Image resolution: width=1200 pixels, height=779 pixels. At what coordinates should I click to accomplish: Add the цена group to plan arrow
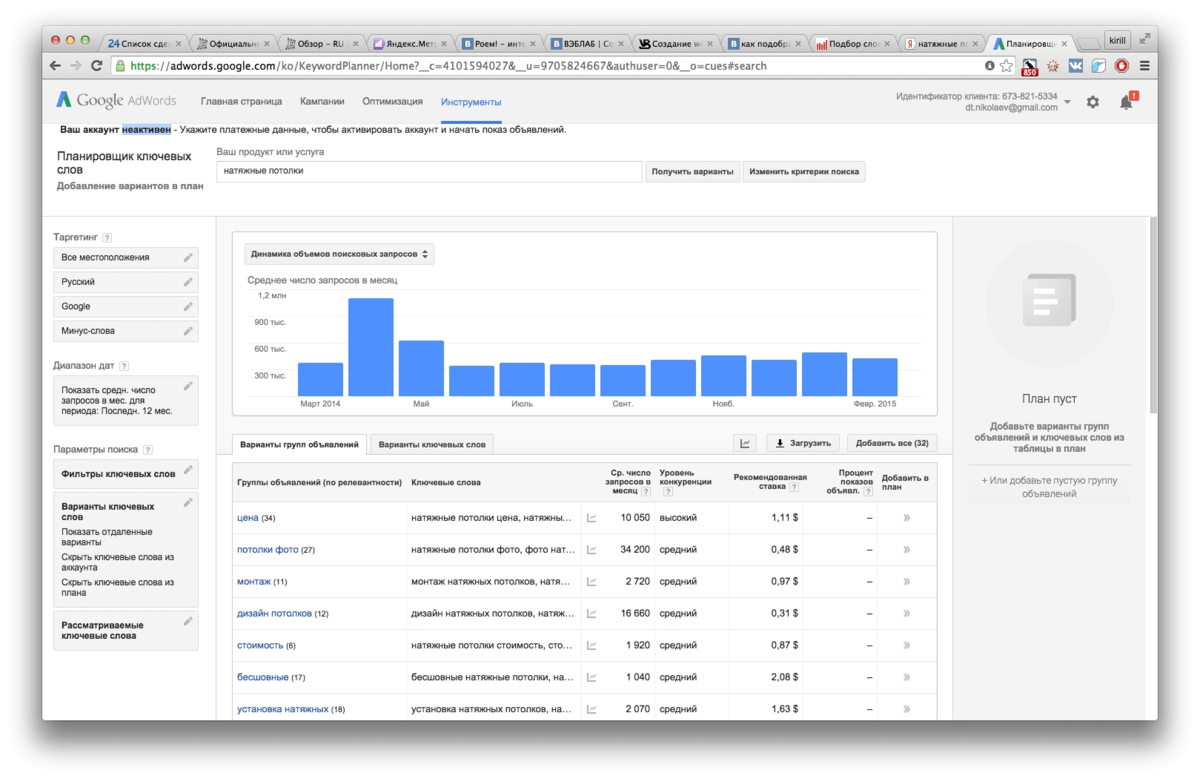(x=907, y=518)
